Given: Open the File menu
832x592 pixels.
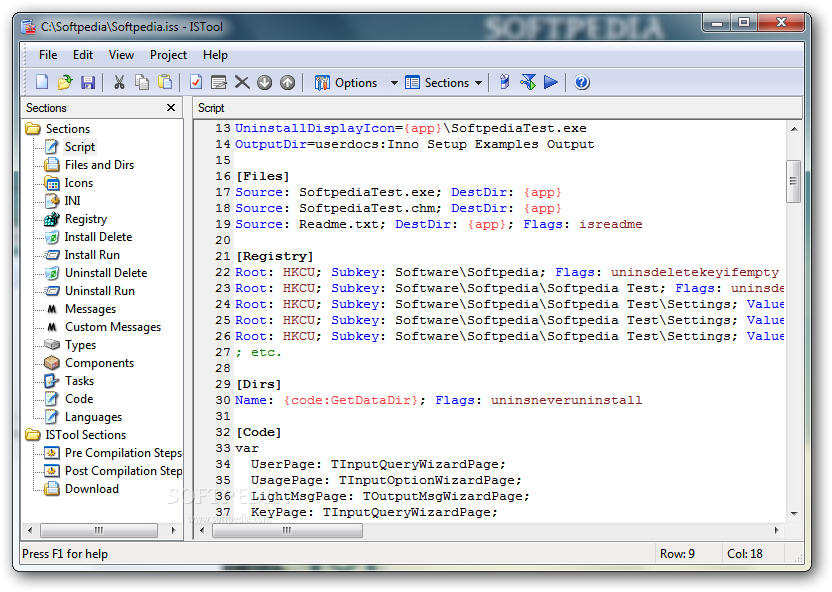Looking at the screenshot, I should [48, 55].
